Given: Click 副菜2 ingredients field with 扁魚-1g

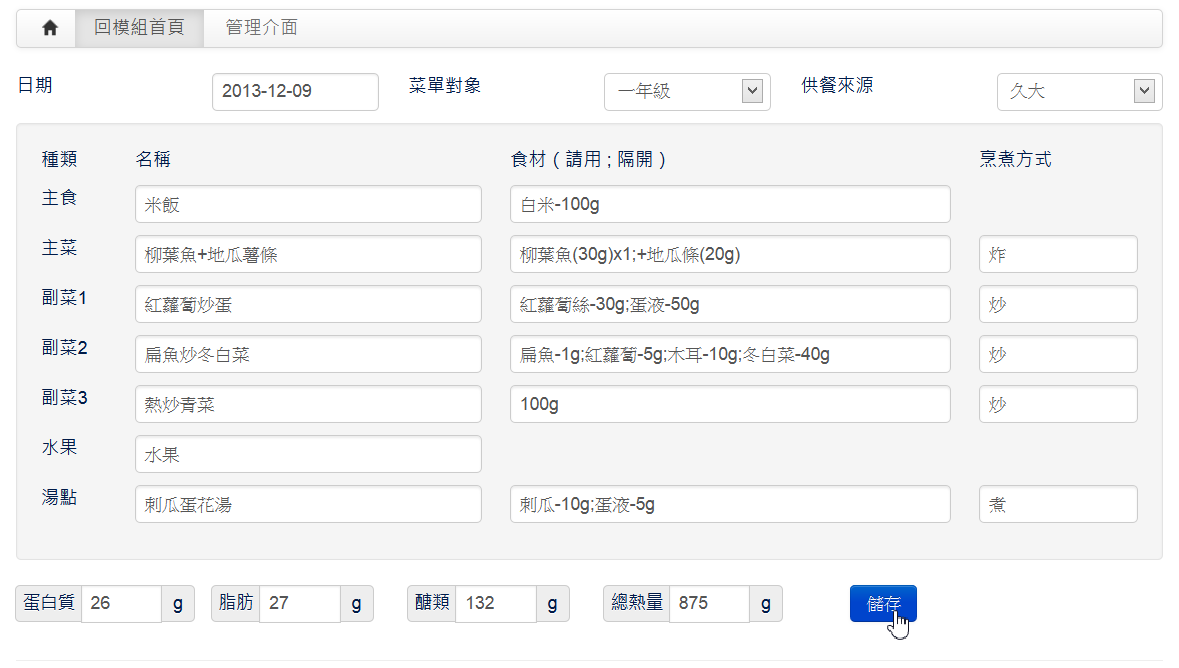Looking at the screenshot, I should (730, 354).
